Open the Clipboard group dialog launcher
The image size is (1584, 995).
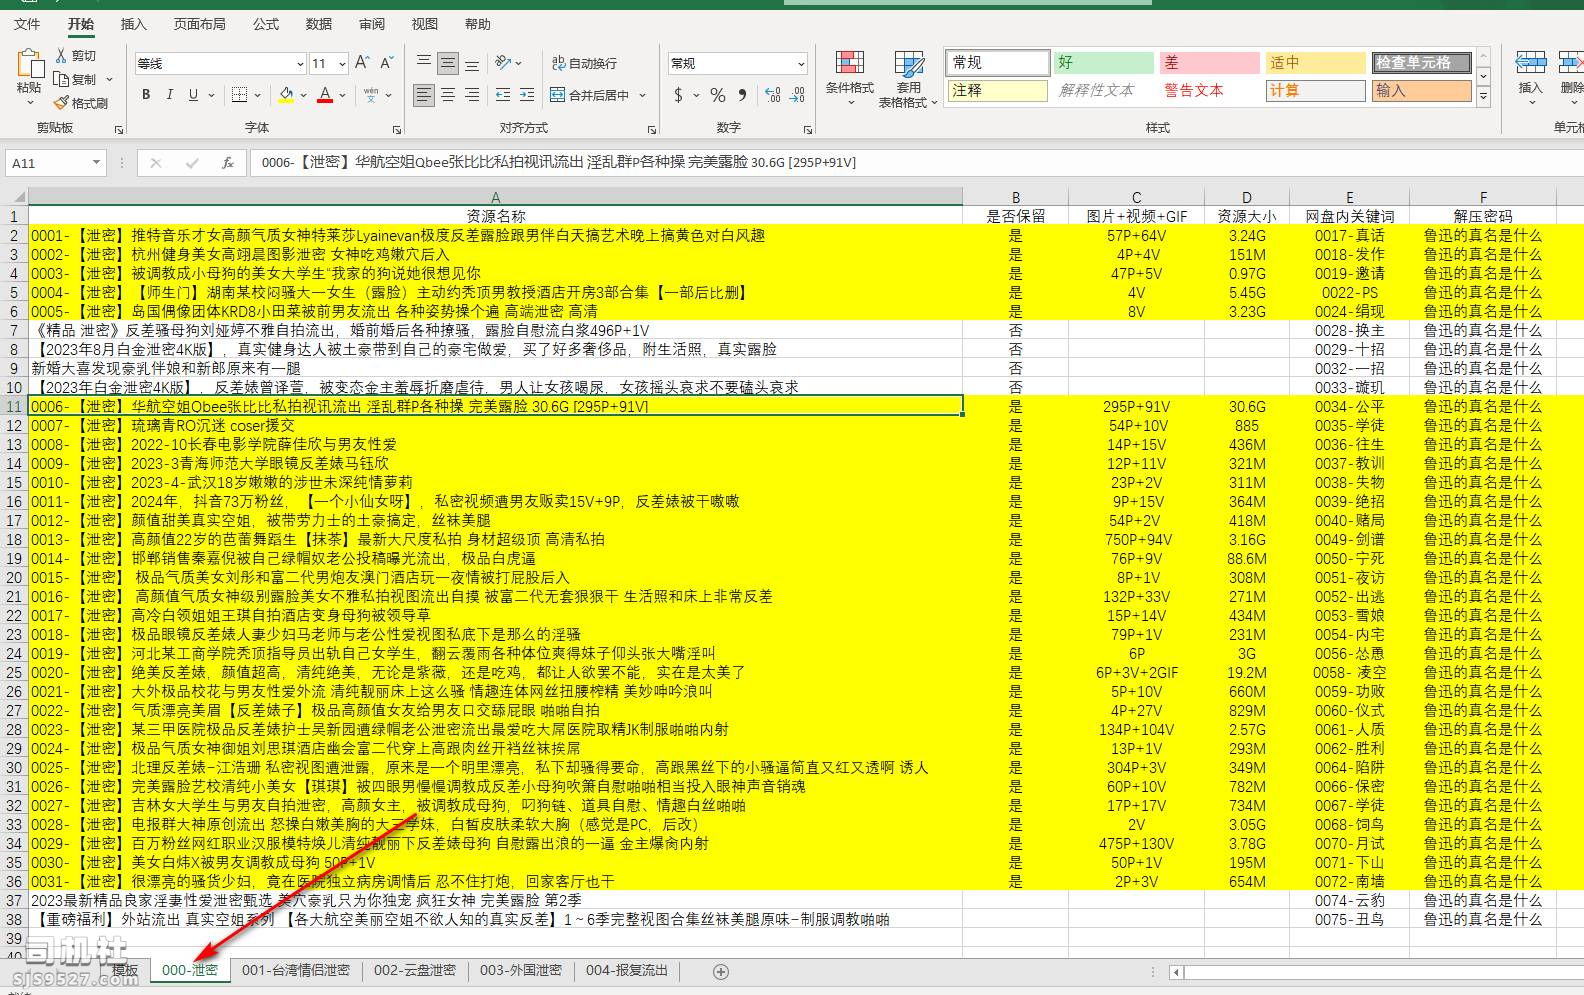(119, 129)
